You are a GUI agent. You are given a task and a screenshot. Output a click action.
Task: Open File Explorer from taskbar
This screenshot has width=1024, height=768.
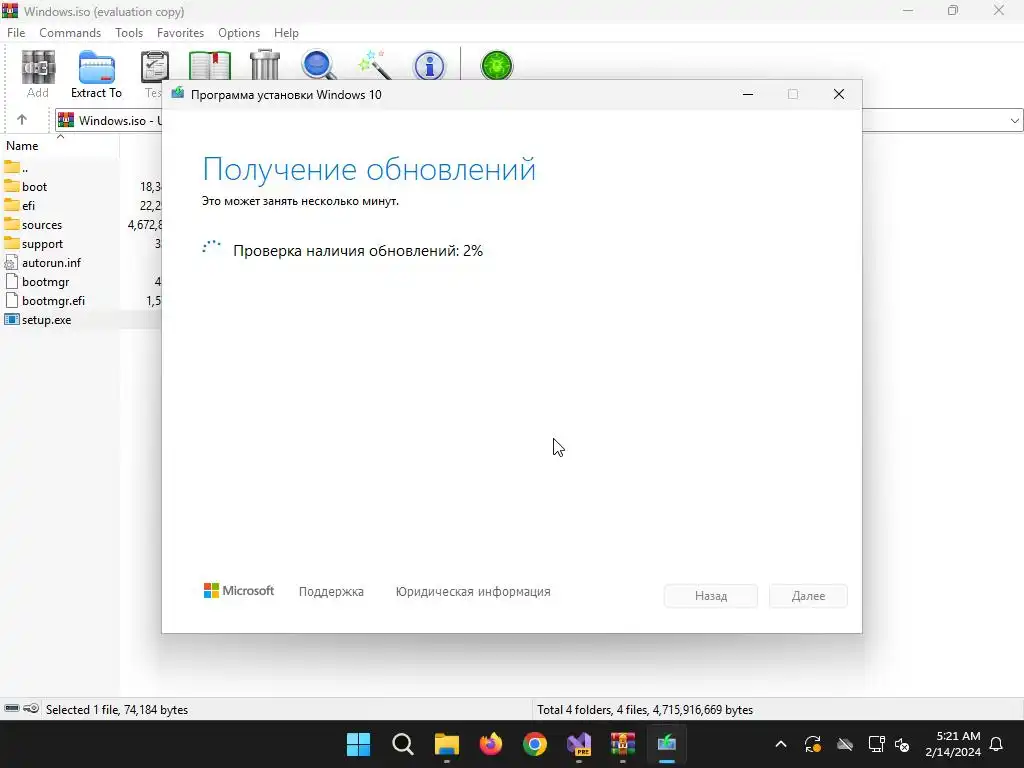447,744
